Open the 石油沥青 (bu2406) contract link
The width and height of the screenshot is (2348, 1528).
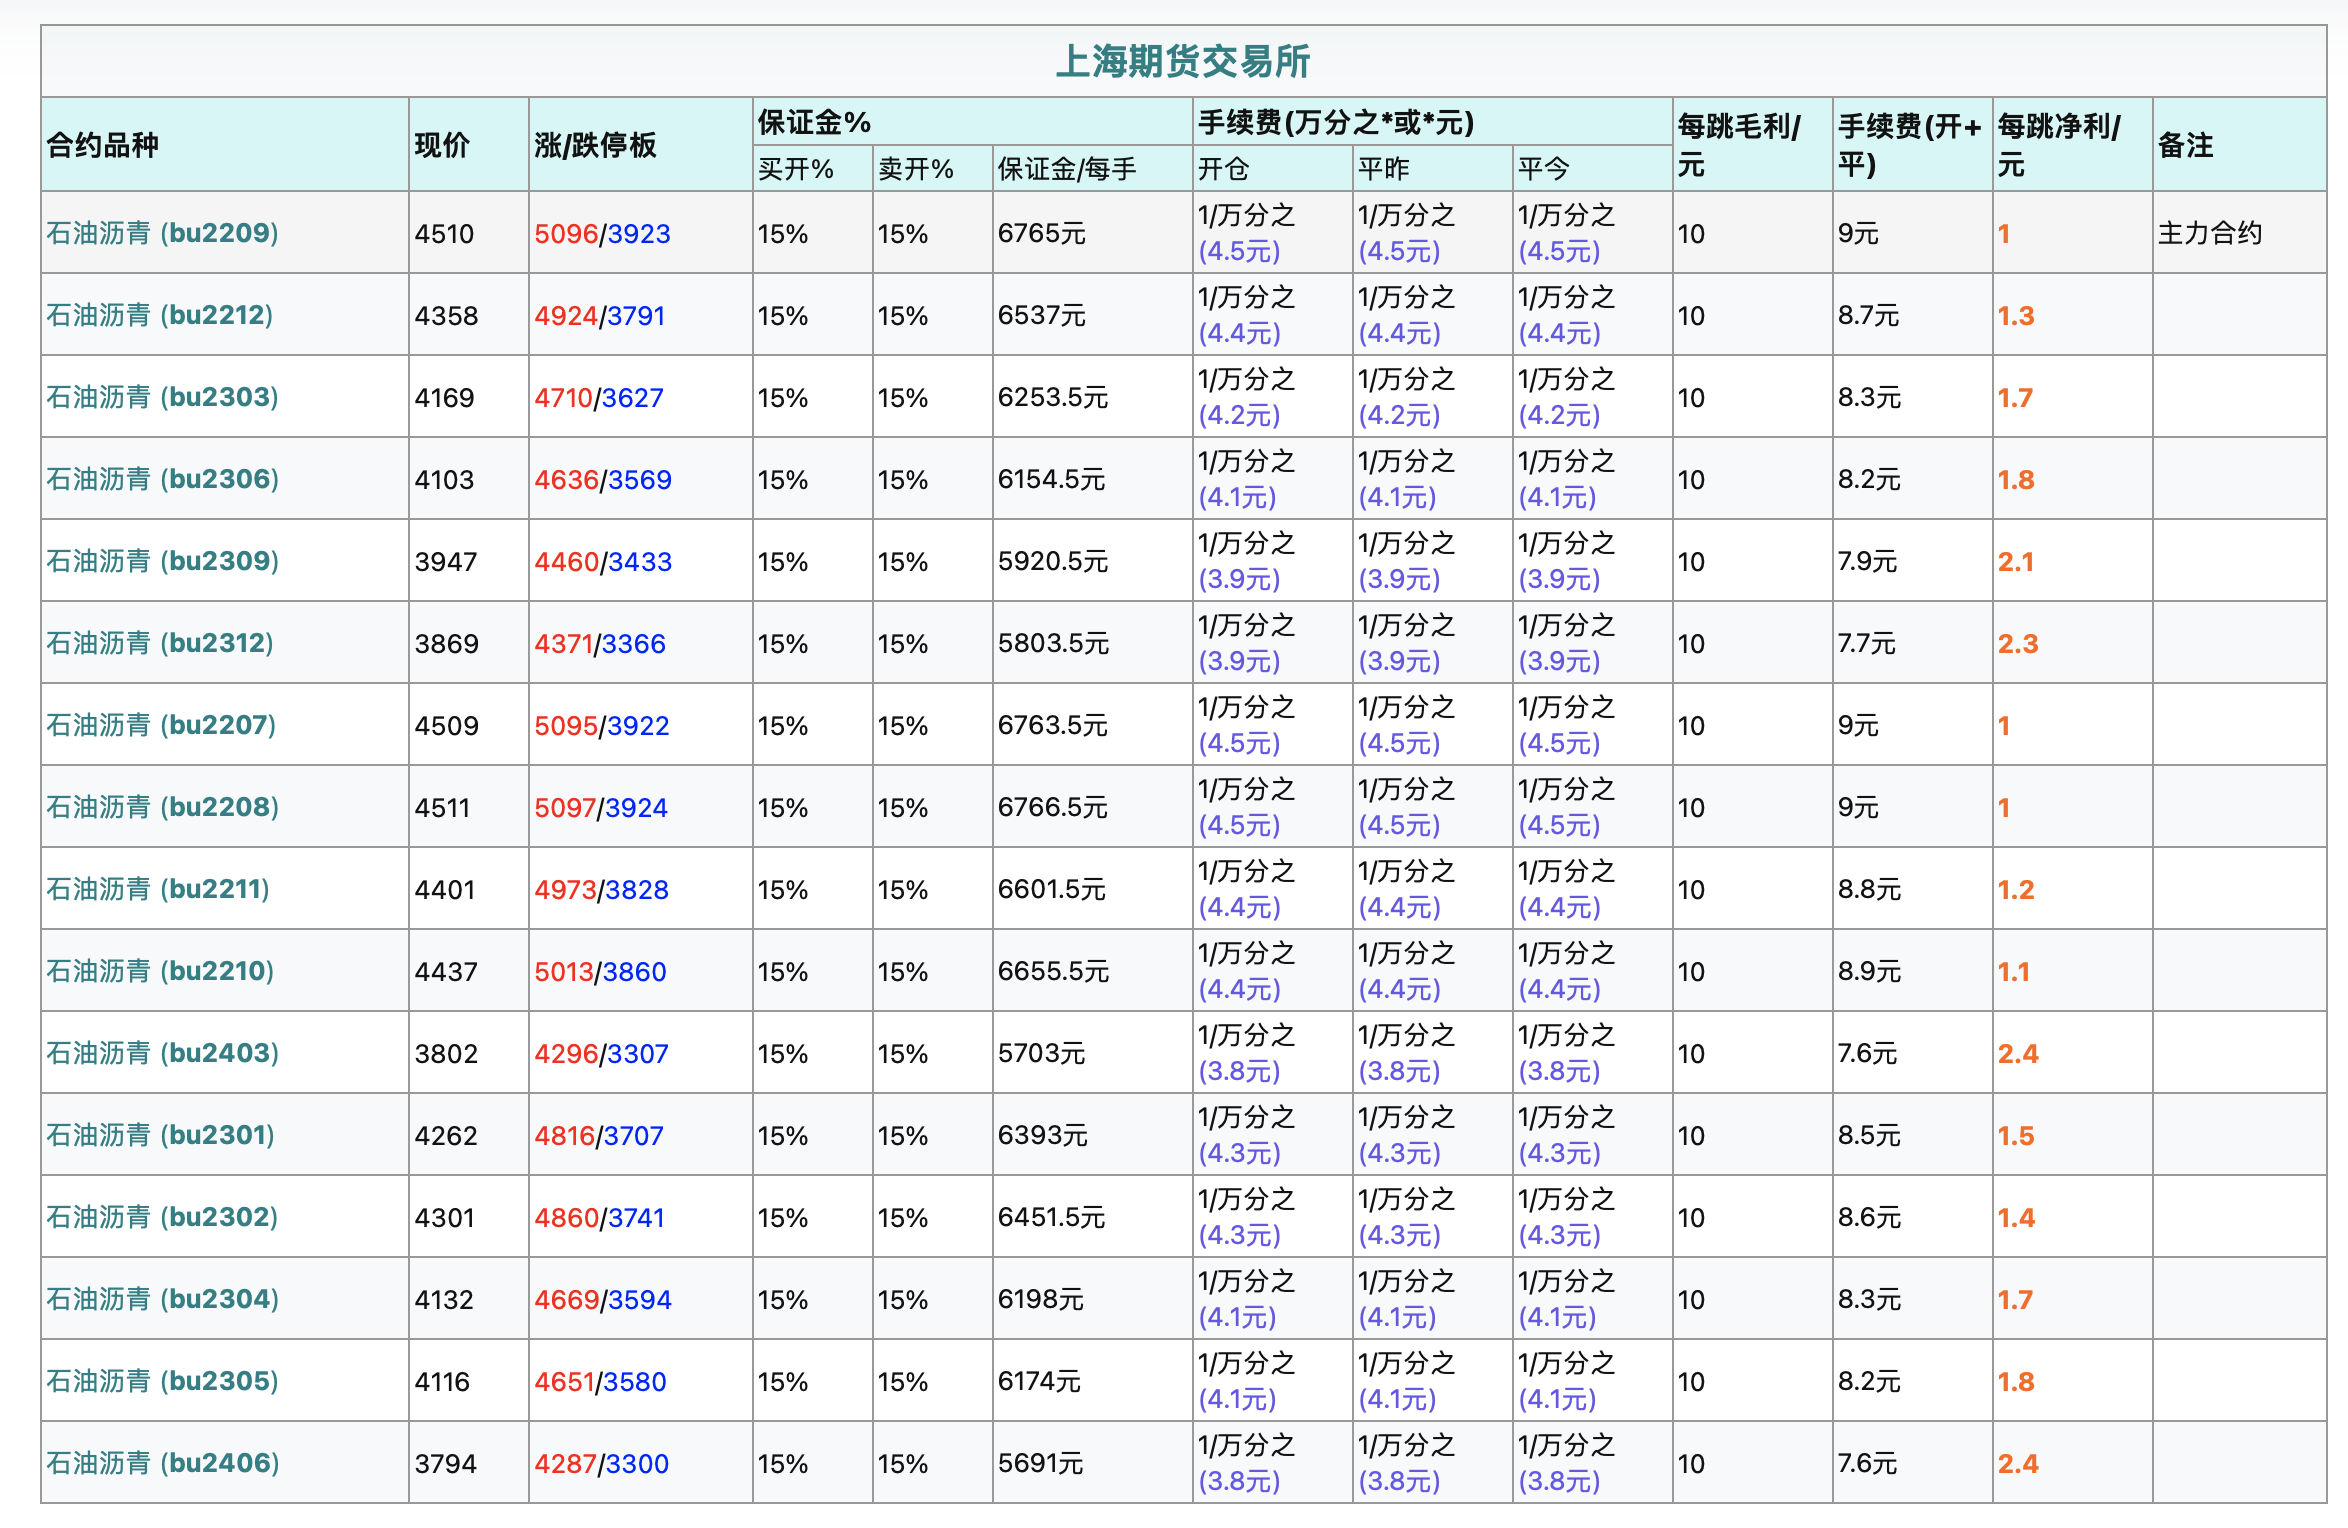[162, 1463]
